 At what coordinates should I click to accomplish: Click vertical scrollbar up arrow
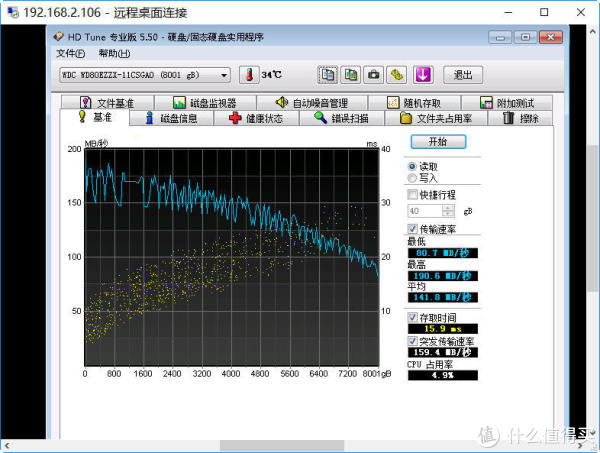point(593,30)
